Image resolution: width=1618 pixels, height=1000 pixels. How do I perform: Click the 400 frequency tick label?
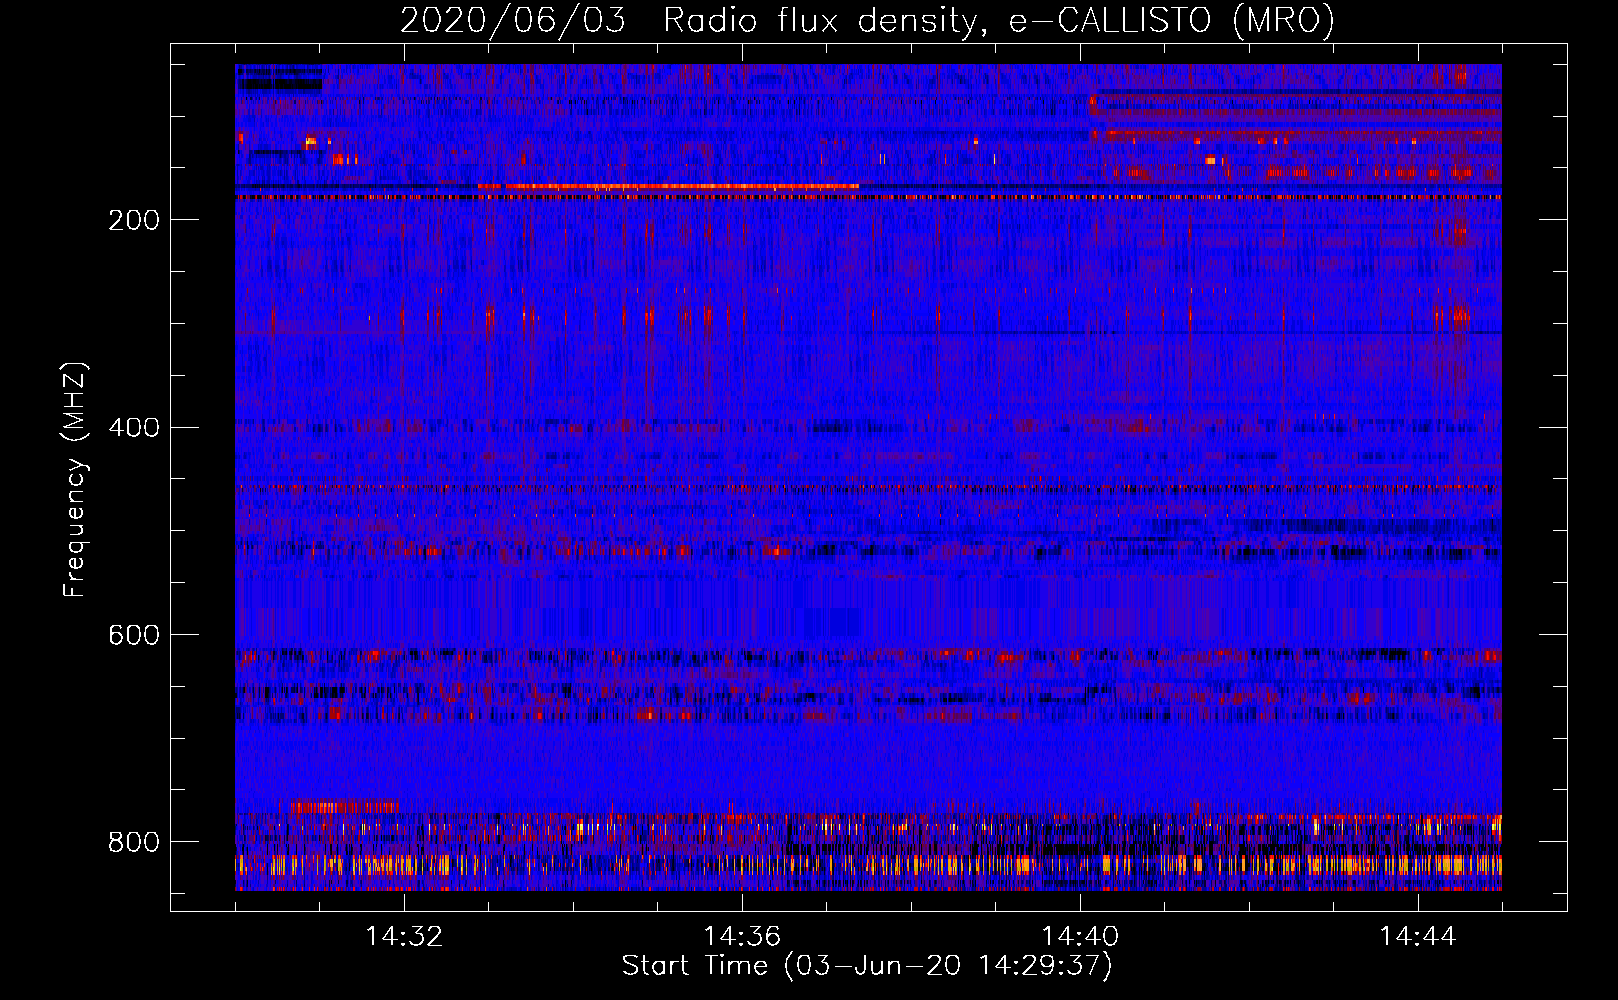[134, 428]
